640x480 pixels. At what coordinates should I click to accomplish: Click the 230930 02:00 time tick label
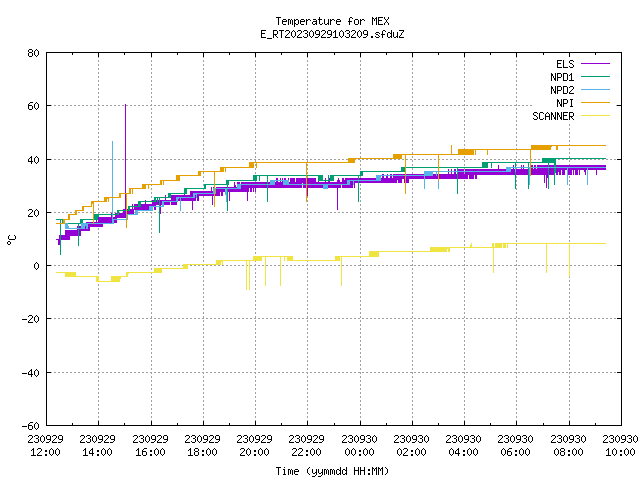[x=411, y=446]
